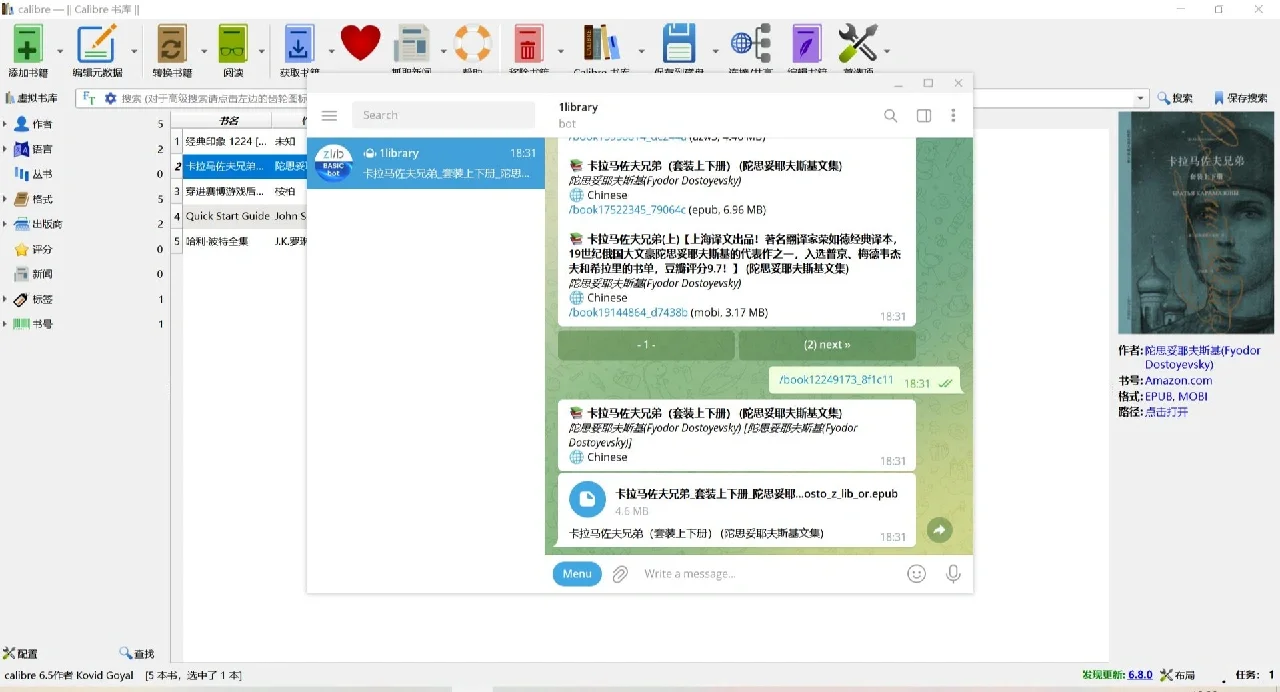The width and height of the screenshot is (1280, 692).
Task: Open the green Read book viewer icon
Action: (233, 44)
